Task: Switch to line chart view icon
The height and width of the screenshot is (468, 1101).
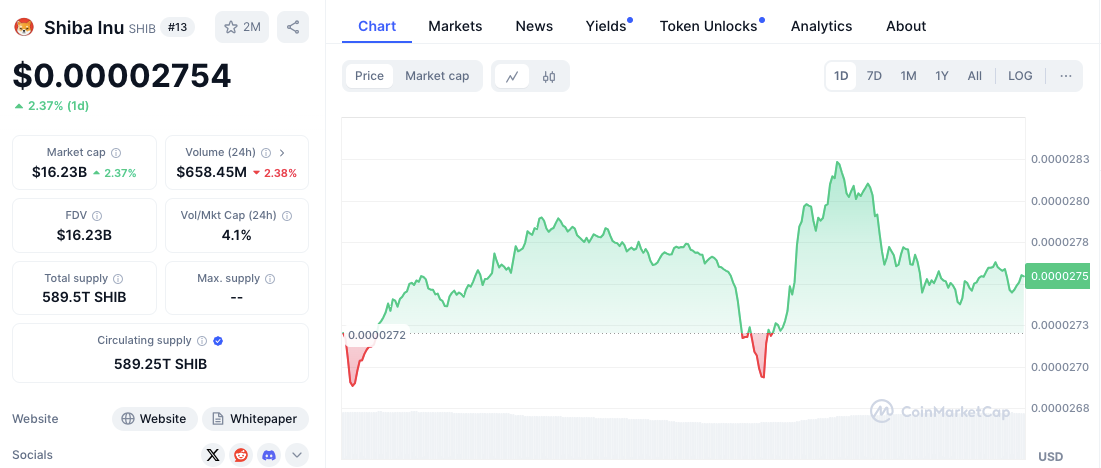Action: coord(512,76)
